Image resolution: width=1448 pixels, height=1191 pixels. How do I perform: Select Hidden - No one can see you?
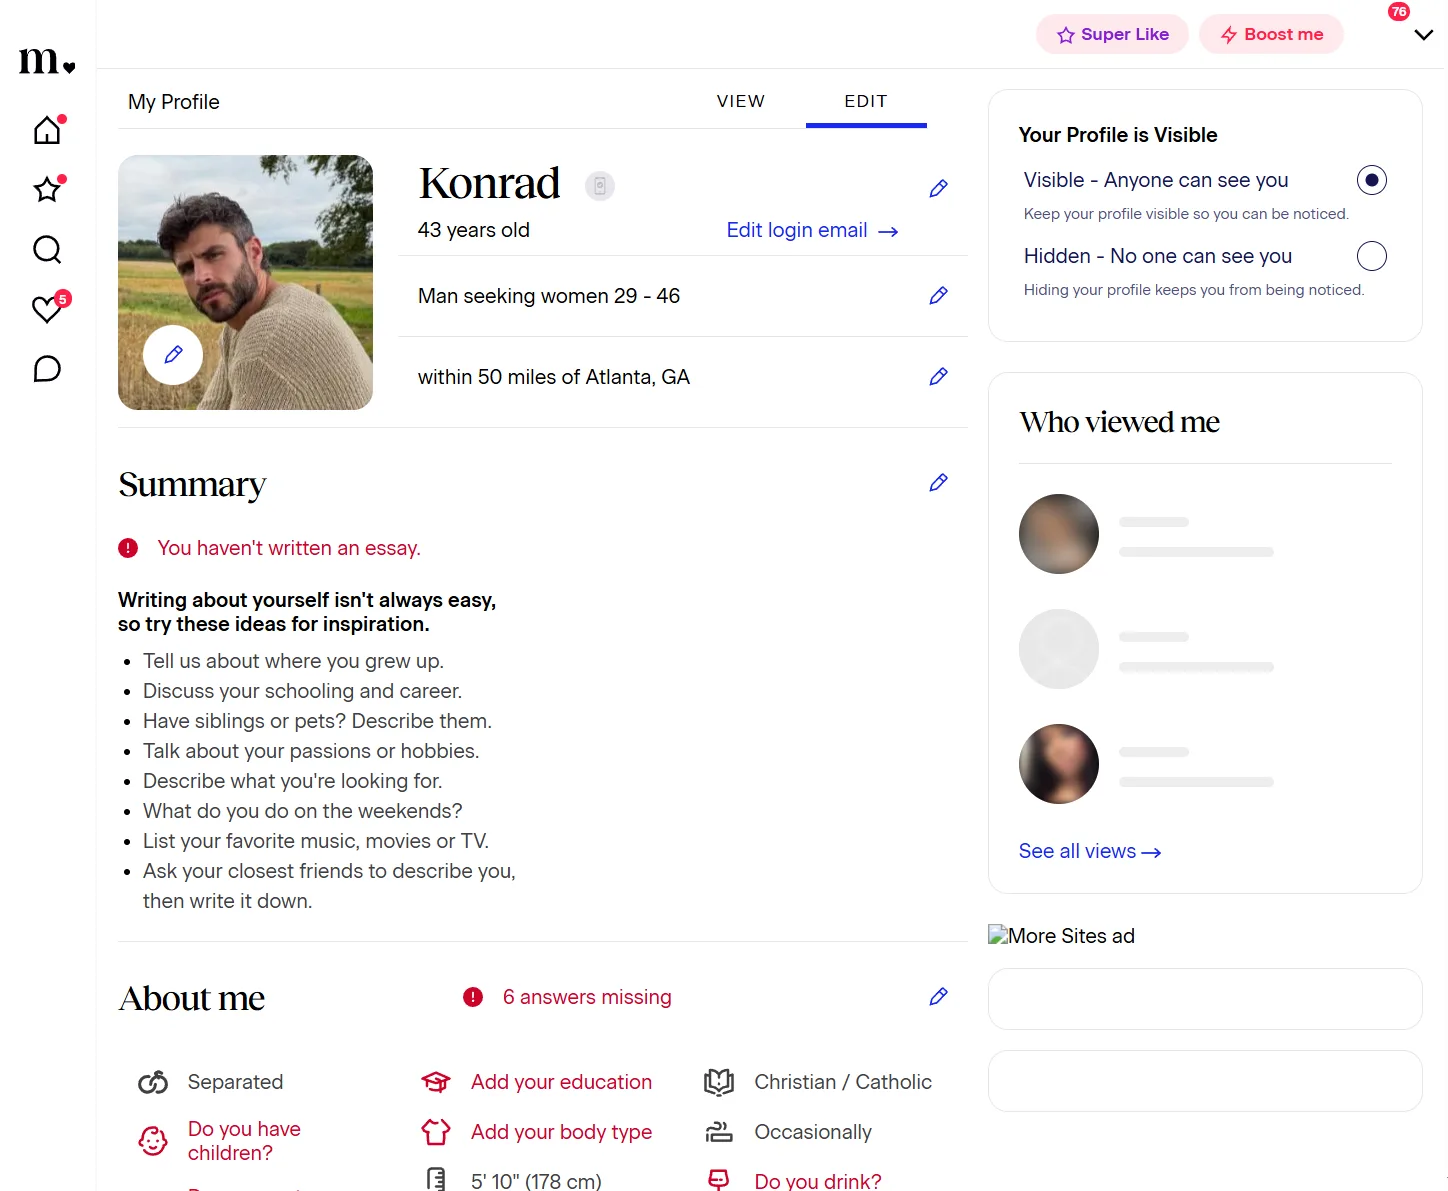[x=1372, y=256]
